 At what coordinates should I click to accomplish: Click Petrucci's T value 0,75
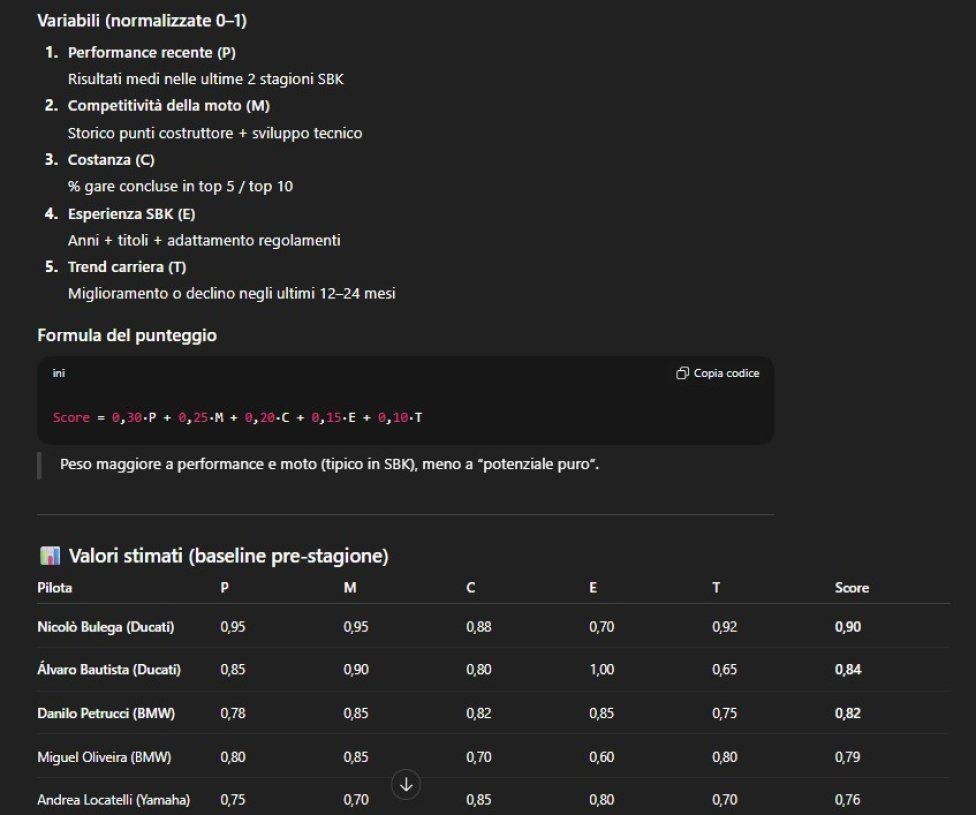[x=725, y=714]
